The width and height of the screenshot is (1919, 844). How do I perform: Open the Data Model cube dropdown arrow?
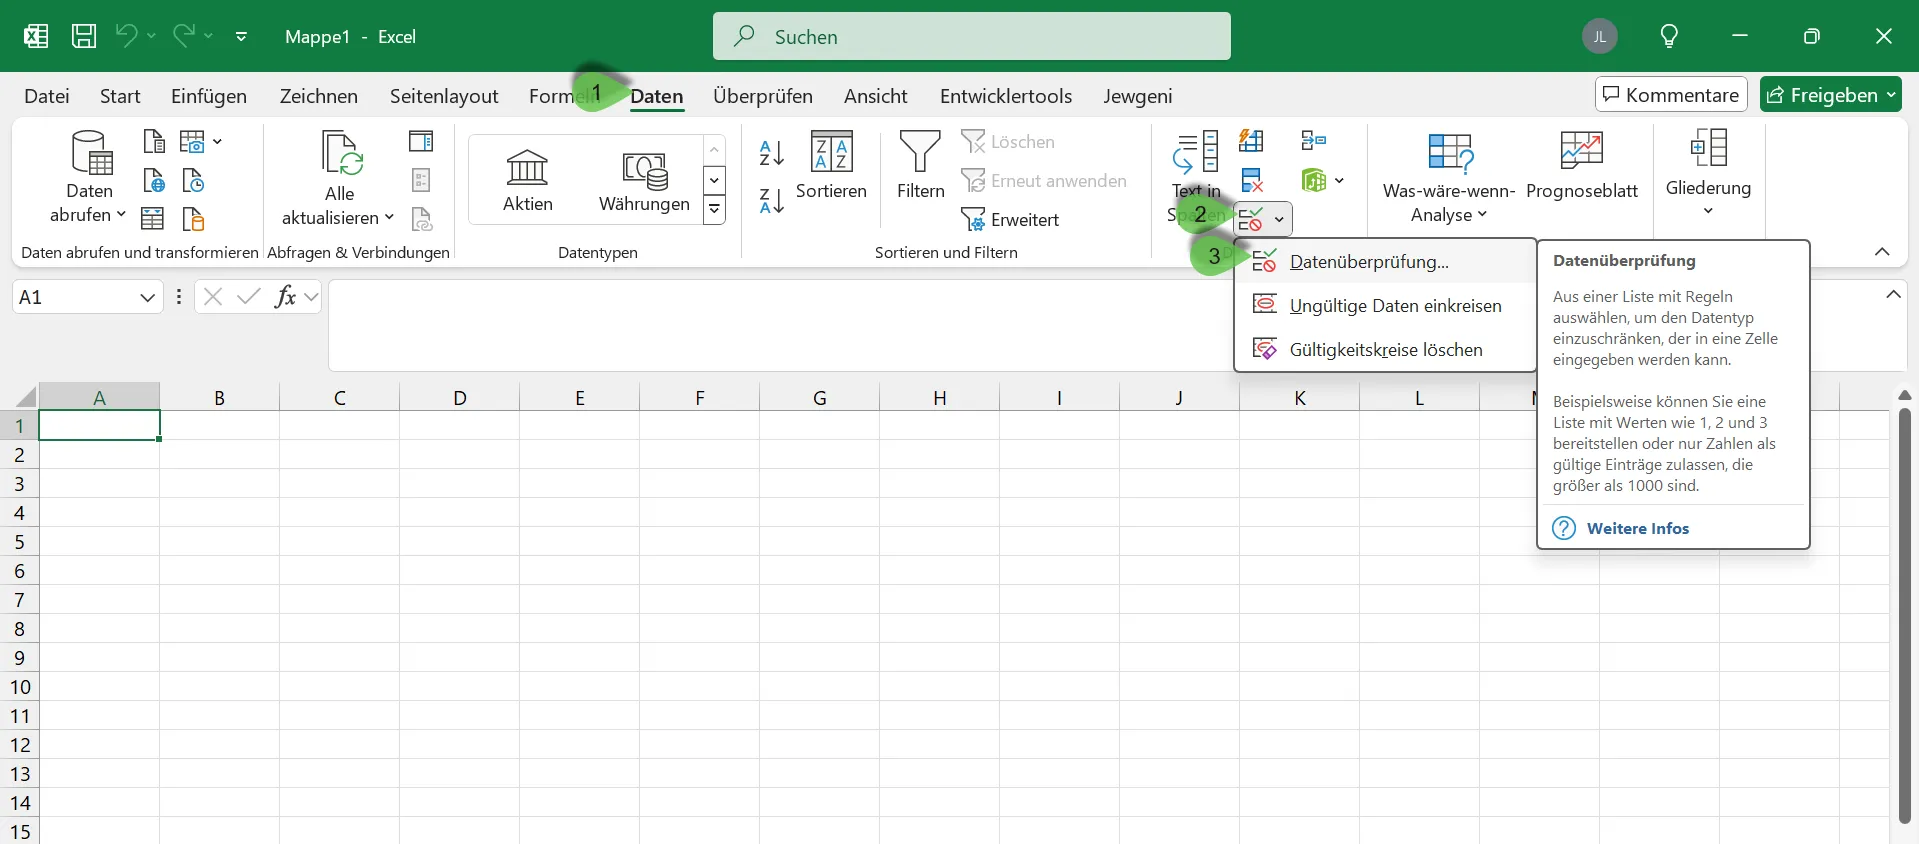tap(1339, 181)
